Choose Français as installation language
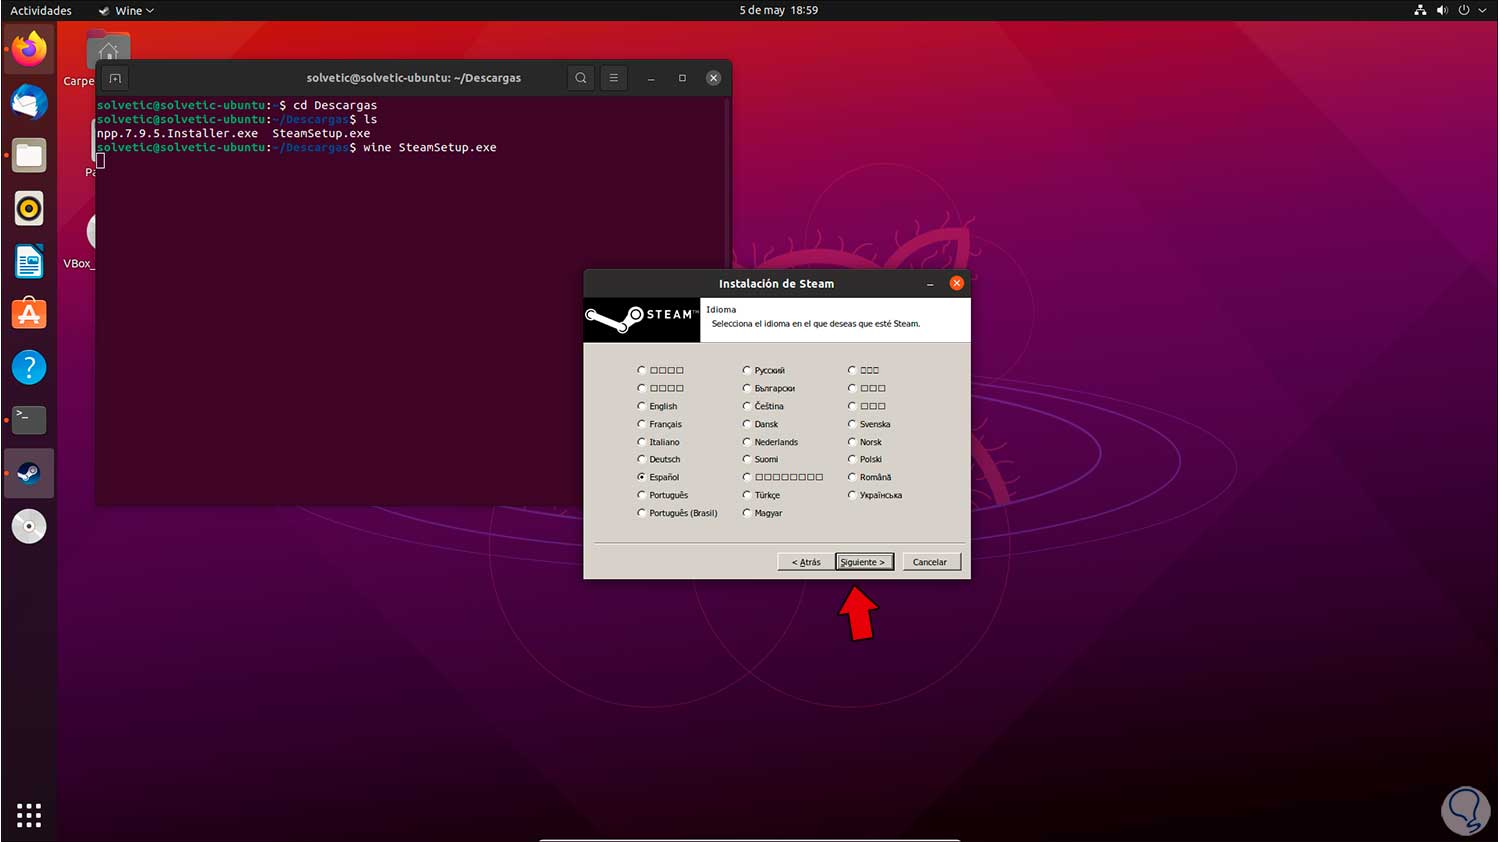 [x=642, y=424]
